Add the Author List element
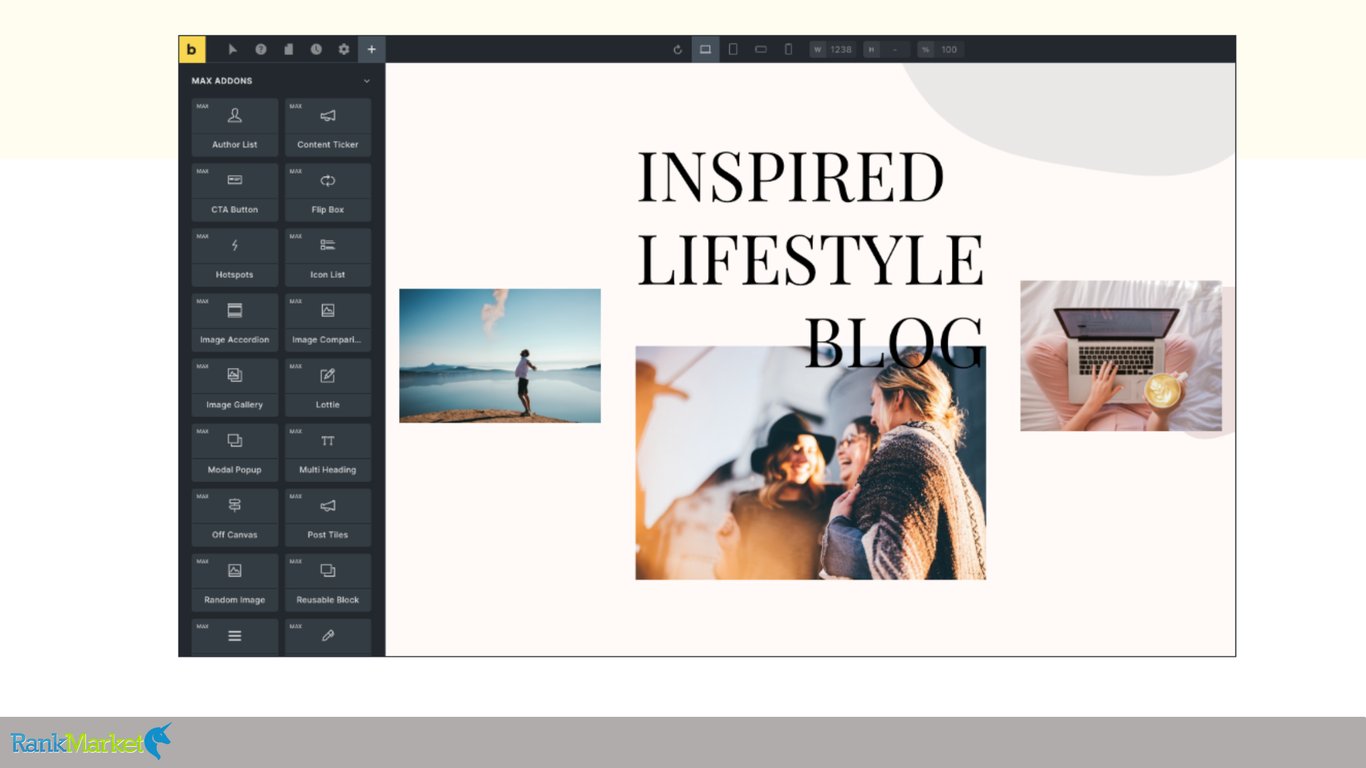Image resolution: width=1366 pixels, height=768 pixels. pyautogui.click(x=235, y=127)
